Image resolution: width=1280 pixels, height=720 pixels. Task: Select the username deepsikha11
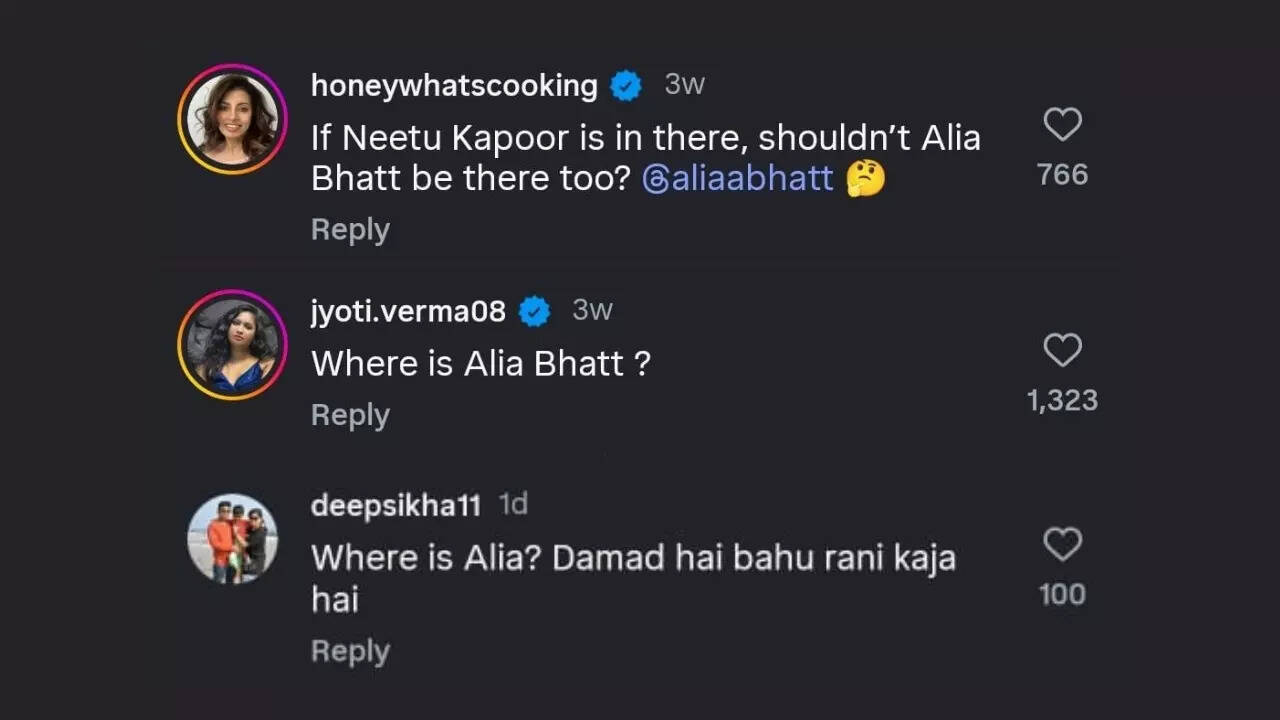(395, 505)
